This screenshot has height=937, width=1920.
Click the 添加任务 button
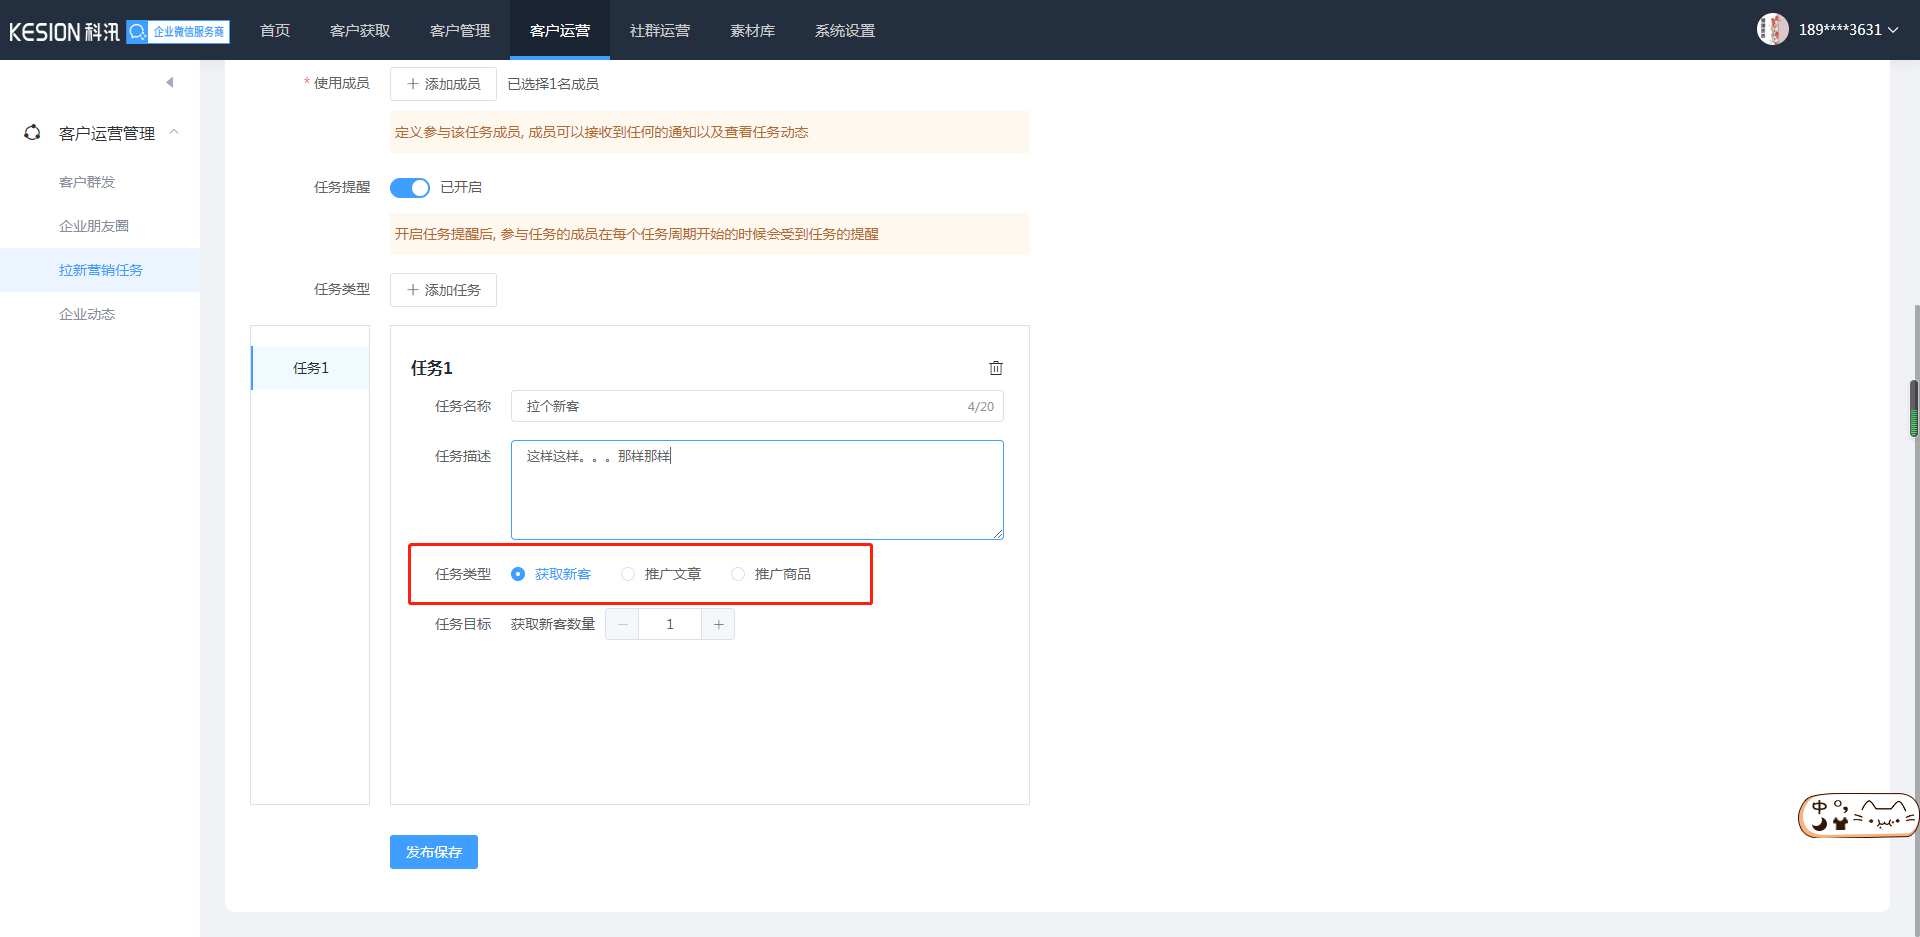pyautogui.click(x=443, y=290)
